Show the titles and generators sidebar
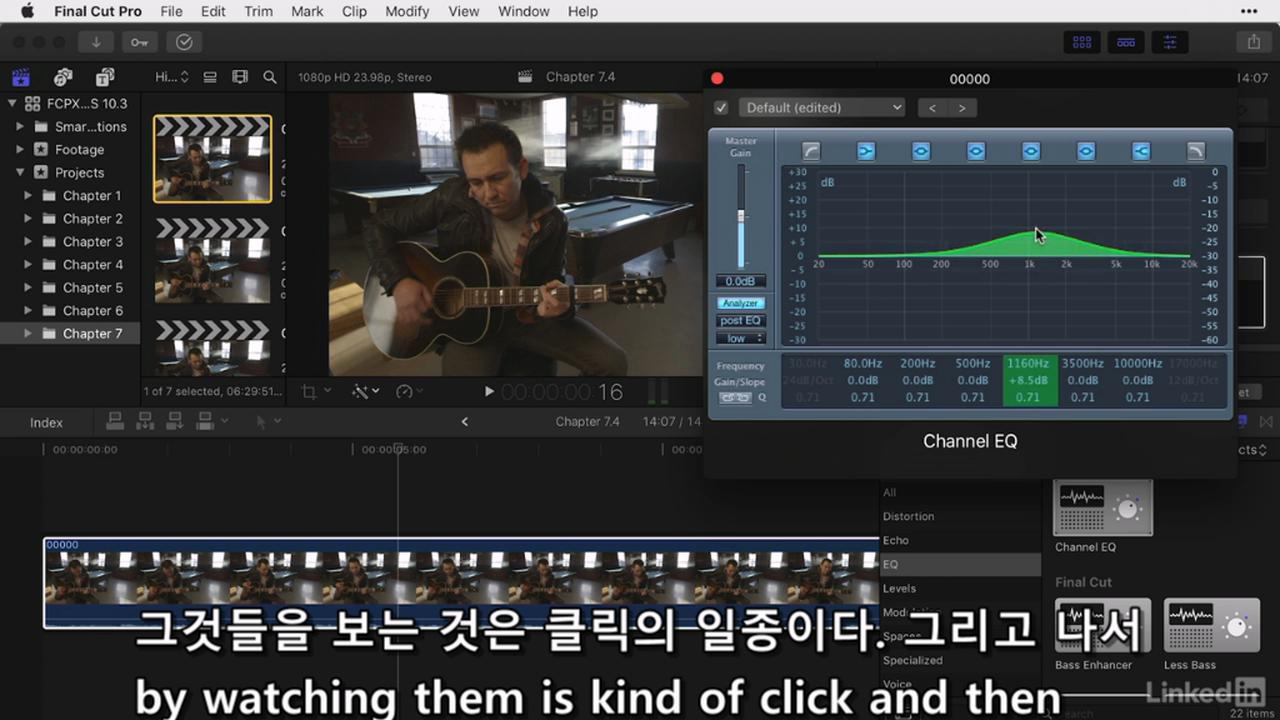 coord(105,77)
